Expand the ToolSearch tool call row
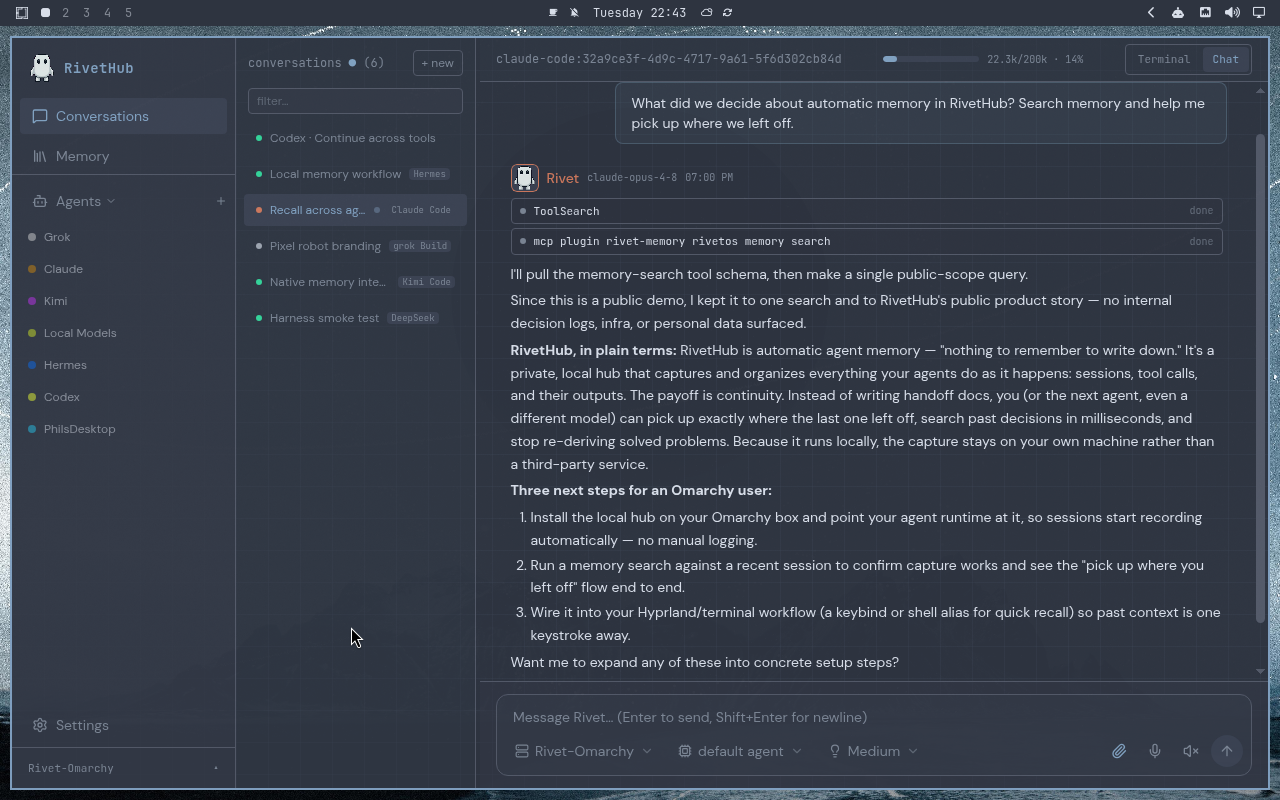The height and width of the screenshot is (800, 1280). coord(866,211)
